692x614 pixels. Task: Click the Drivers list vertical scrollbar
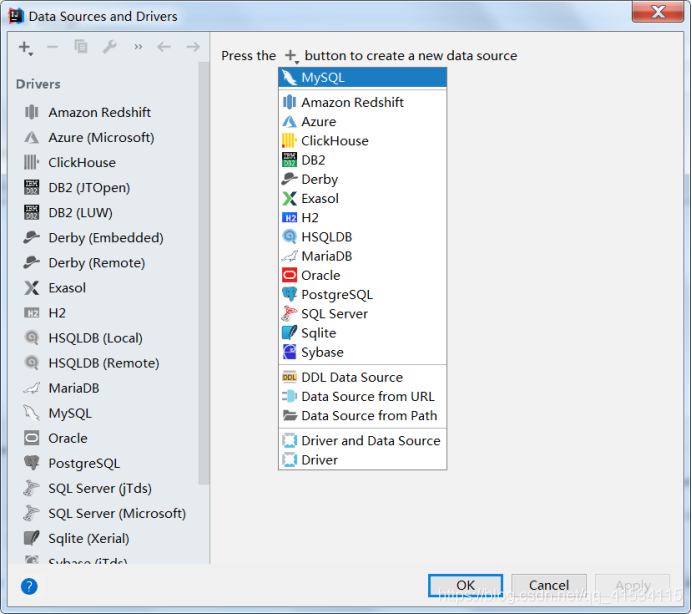click(203, 274)
